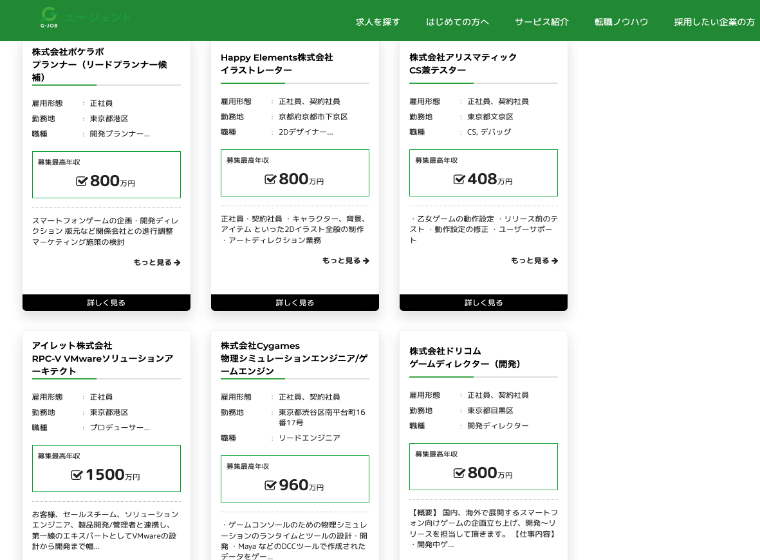The image size is (760, 560).
Task: Click the ゲームコンソールのための物理シミュレーション description
Action: 294,541
